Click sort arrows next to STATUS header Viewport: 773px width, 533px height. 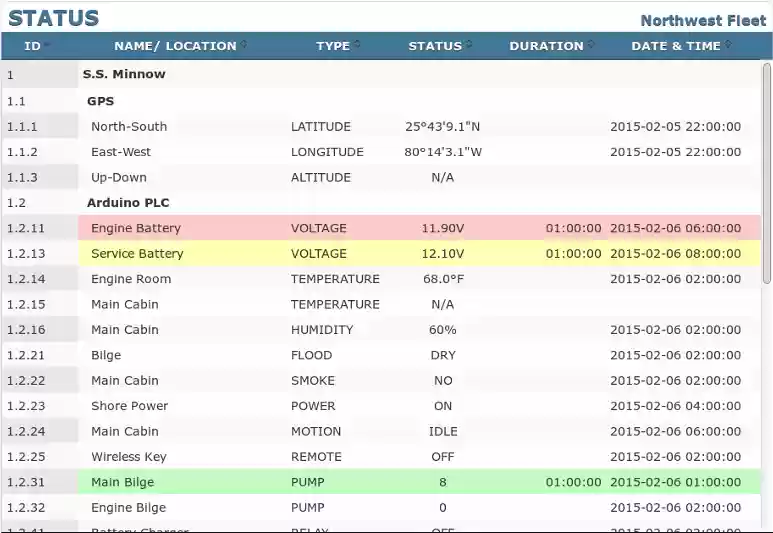469,45
